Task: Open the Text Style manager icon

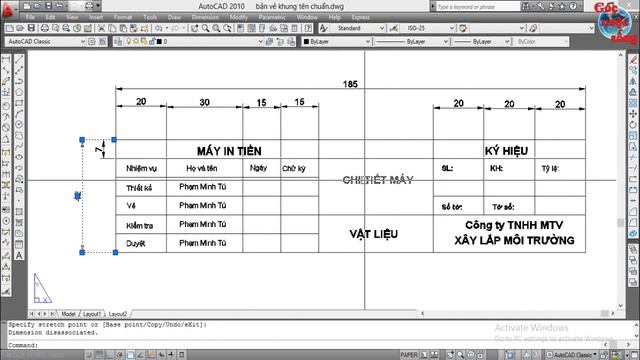Action: coord(323,28)
